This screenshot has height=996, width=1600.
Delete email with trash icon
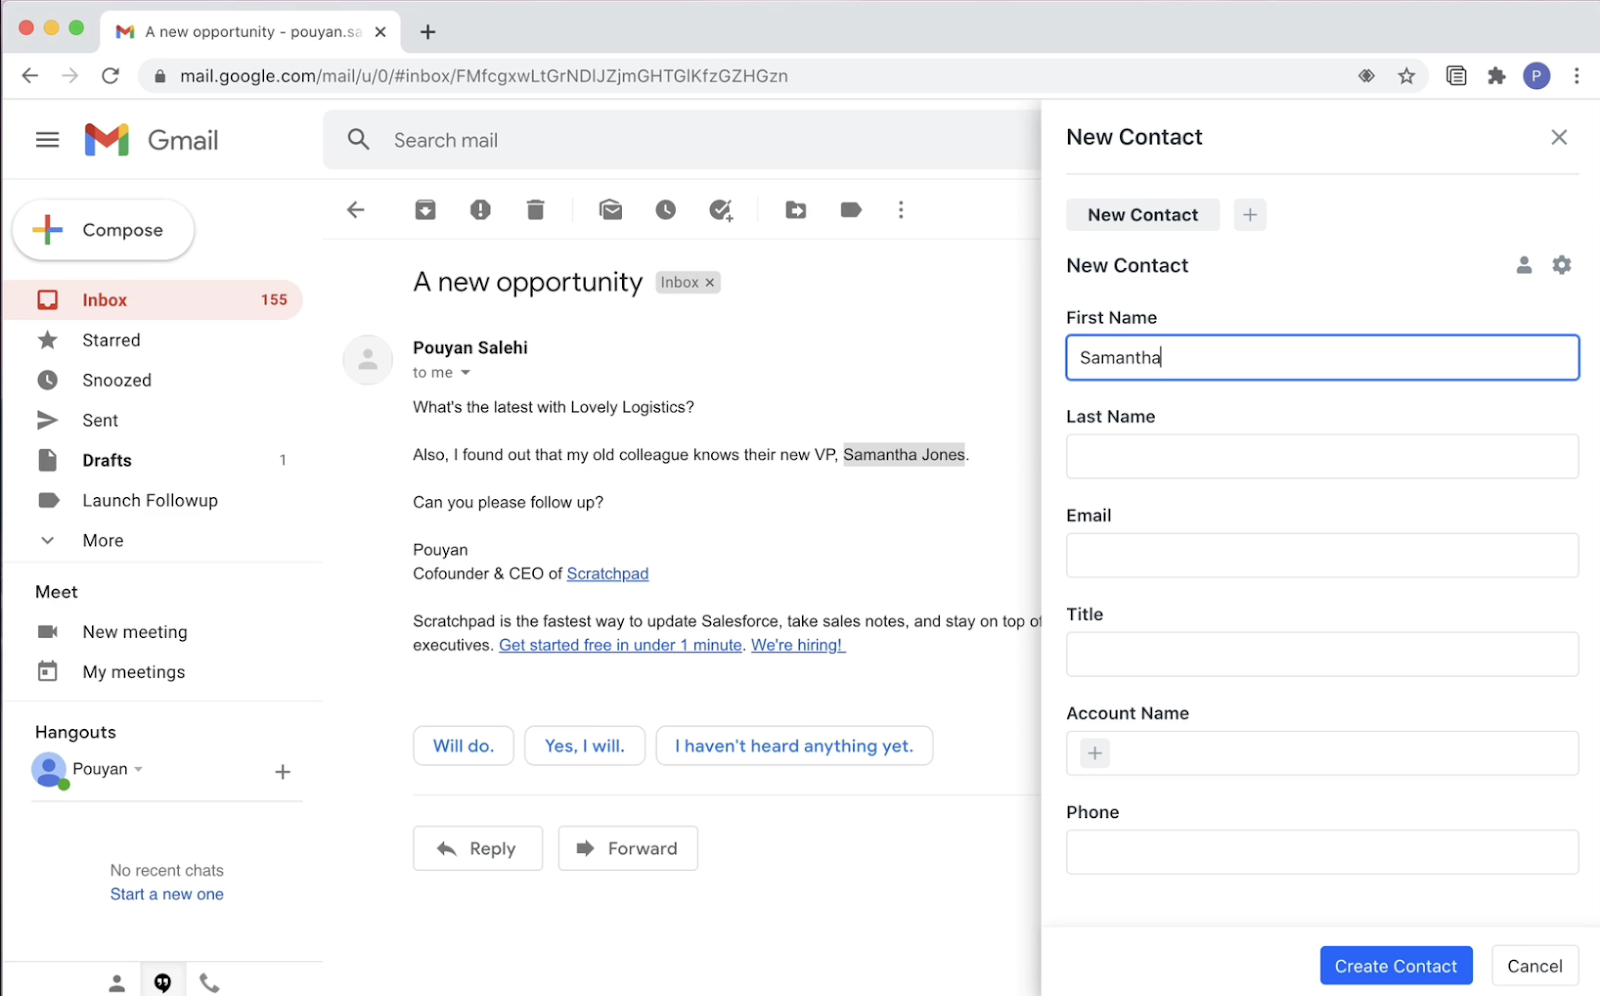click(x=535, y=210)
